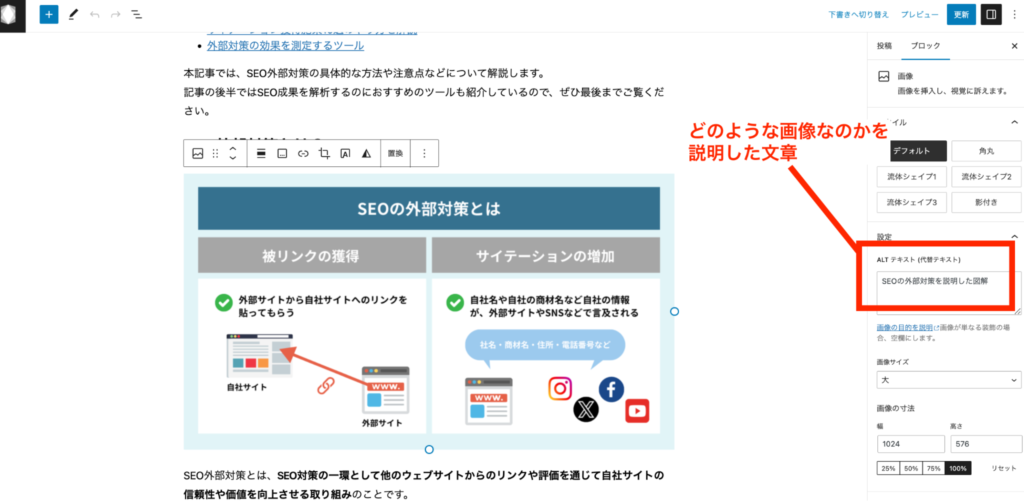Set image scale to 25%

(888, 468)
